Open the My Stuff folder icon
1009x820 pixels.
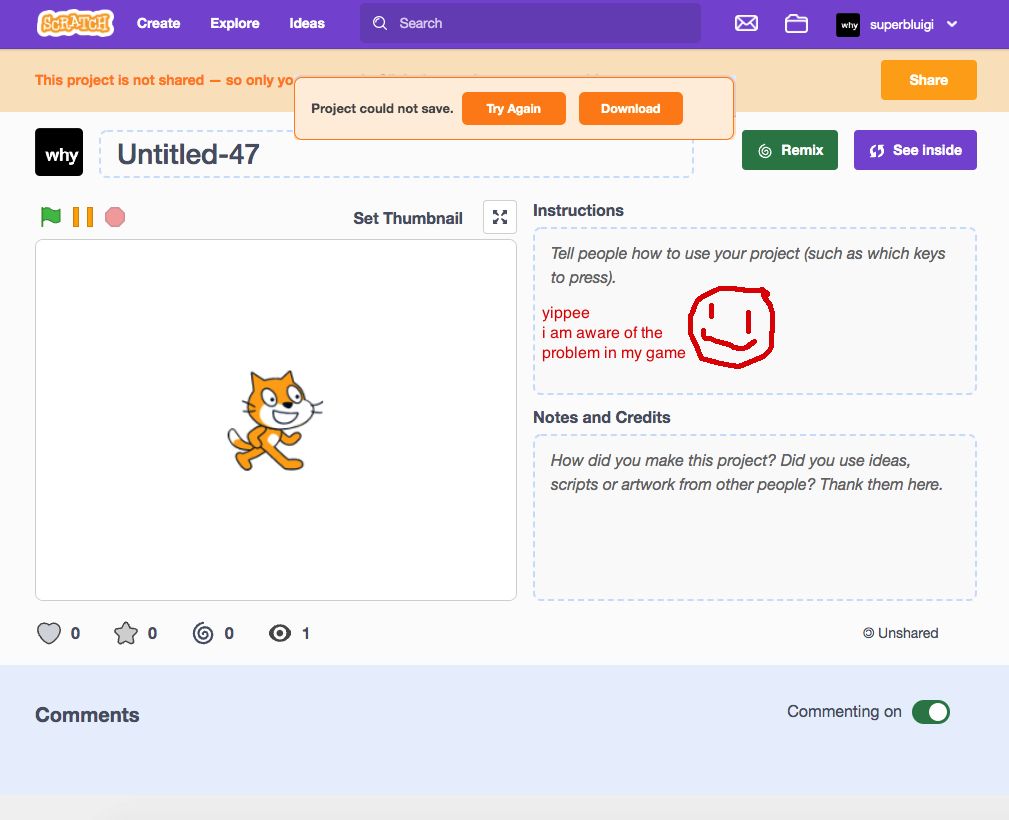click(796, 24)
